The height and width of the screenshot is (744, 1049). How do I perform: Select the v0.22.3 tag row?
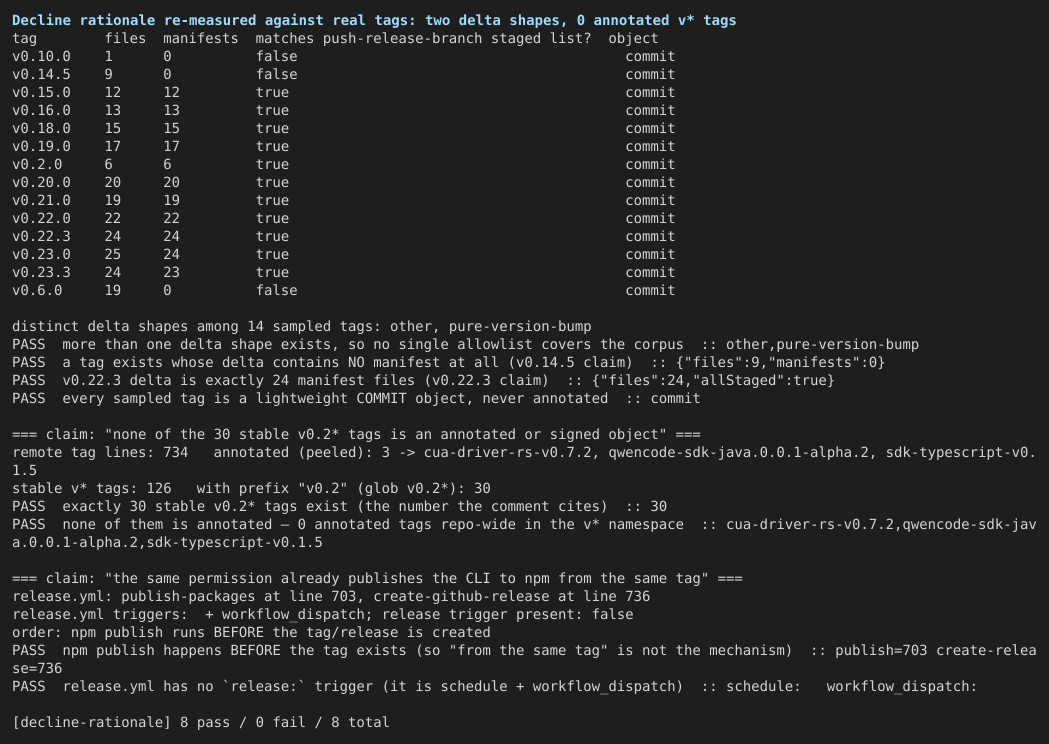(343, 237)
